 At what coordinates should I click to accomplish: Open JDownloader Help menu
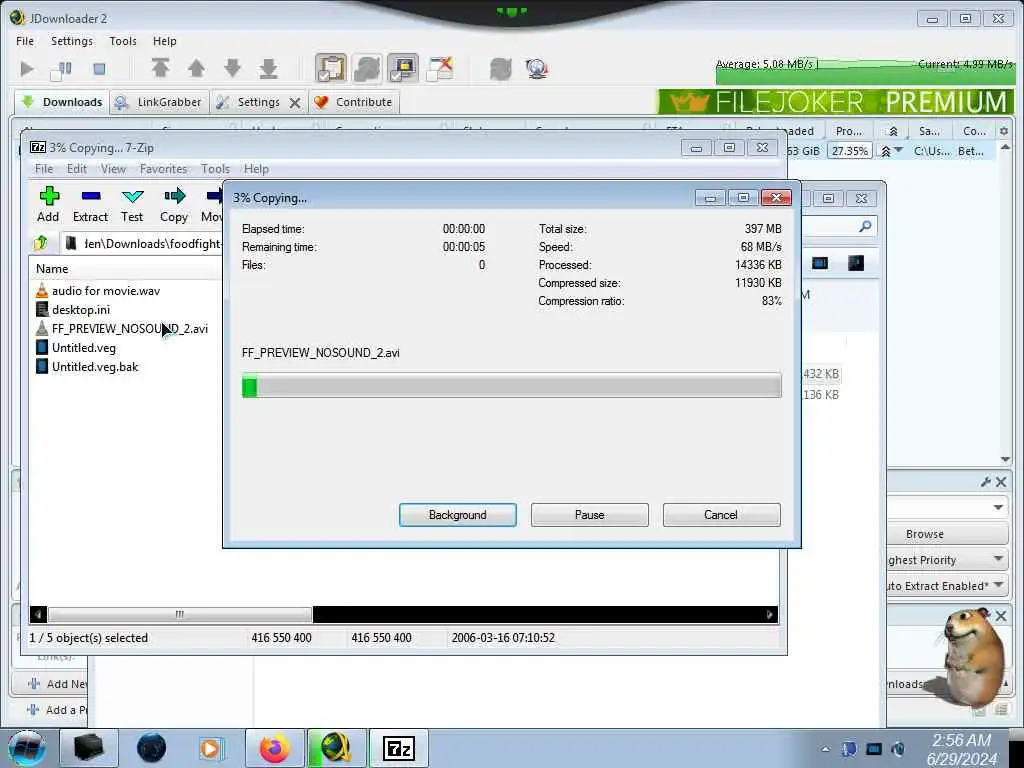coord(165,40)
